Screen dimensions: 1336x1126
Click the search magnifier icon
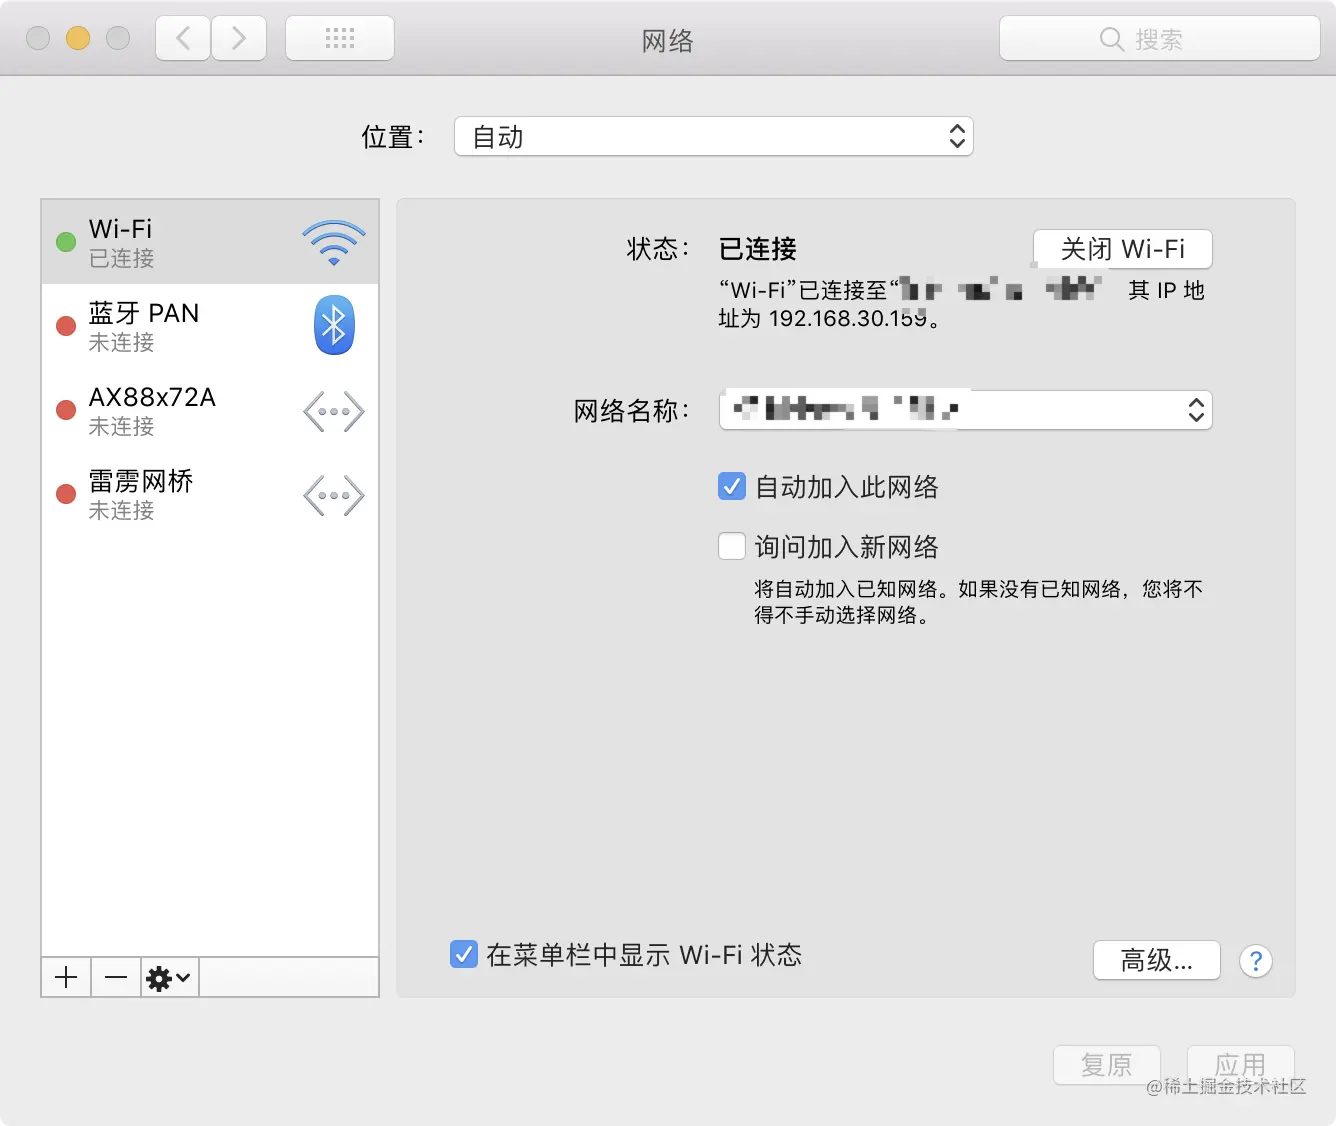click(x=1111, y=39)
